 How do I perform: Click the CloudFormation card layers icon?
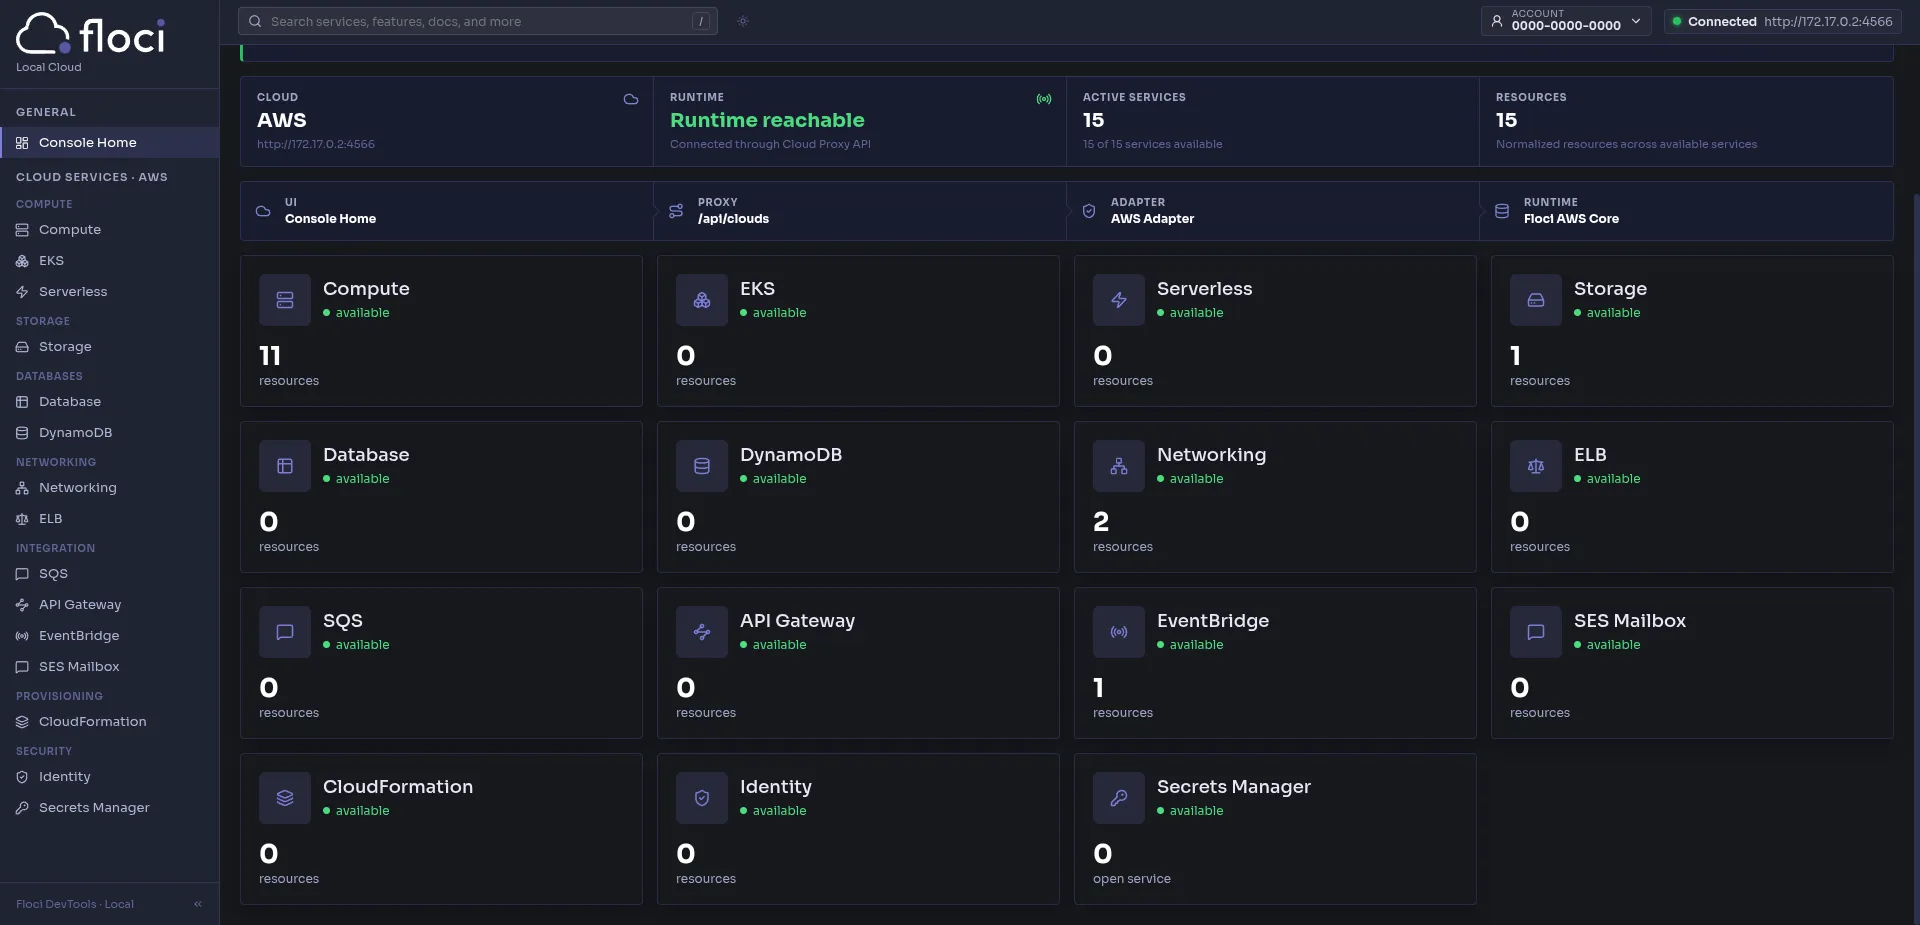[285, 798]
